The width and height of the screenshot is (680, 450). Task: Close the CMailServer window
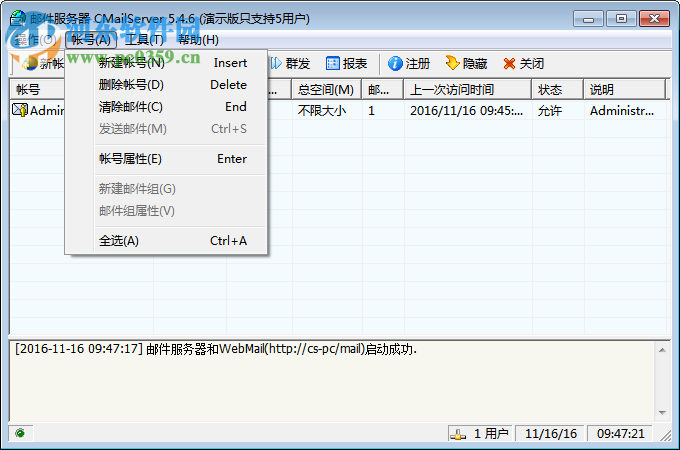[654, 19]
